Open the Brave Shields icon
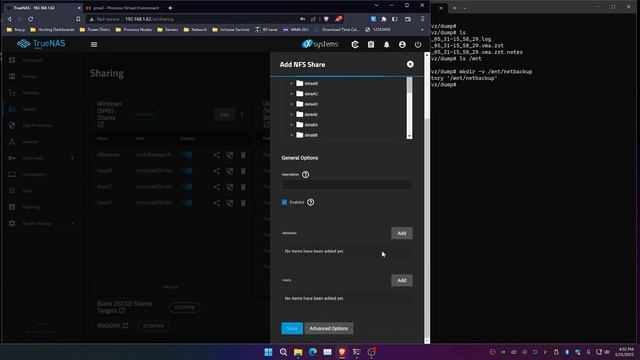The height and width of the screenshot is (360, 640). coord(326,19)
